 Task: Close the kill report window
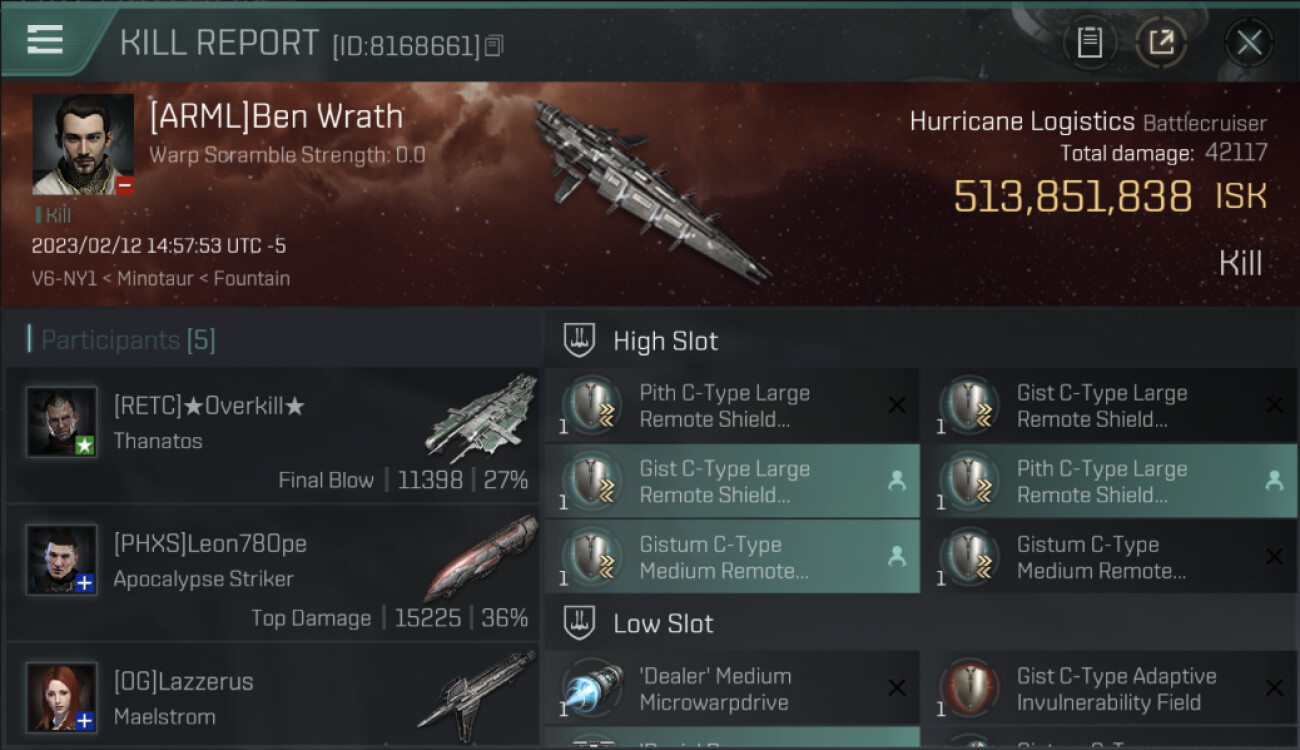(1249, 43)
